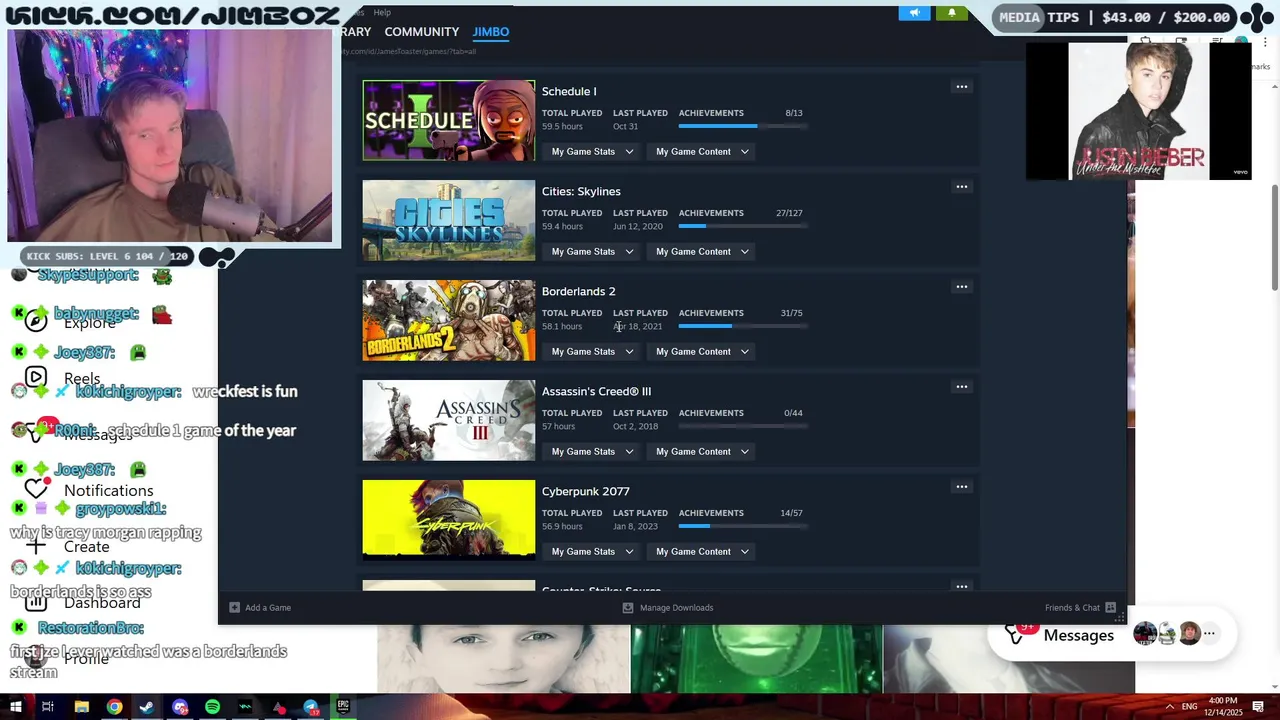This screenshot has width=1280, height=720.
Task: Open the Borderlands 2 title link
Action: click(x=578, y=291)
